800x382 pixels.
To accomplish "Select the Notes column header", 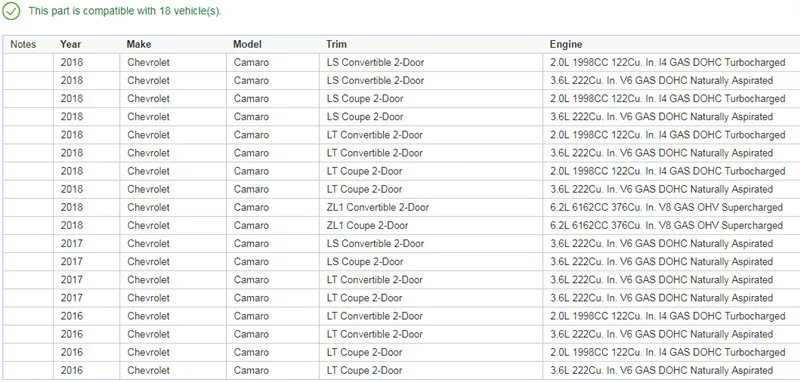I will 23,44.
